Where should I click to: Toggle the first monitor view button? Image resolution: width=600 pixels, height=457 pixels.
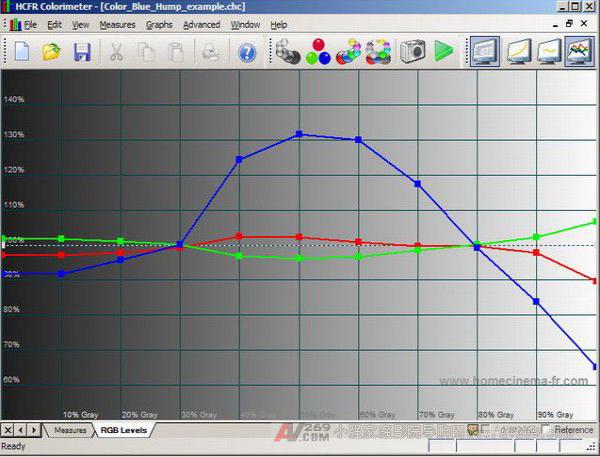485,51
